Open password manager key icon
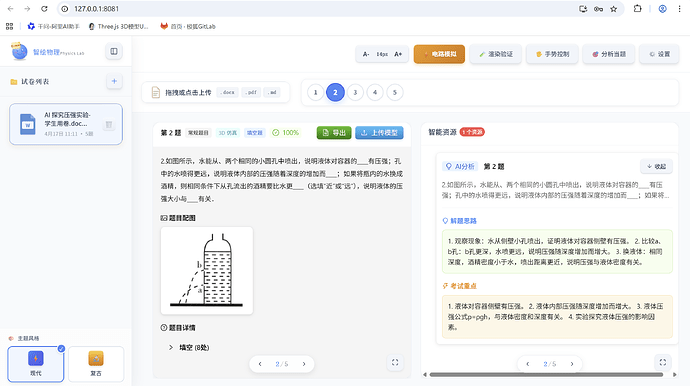 [x=598, y=9]
